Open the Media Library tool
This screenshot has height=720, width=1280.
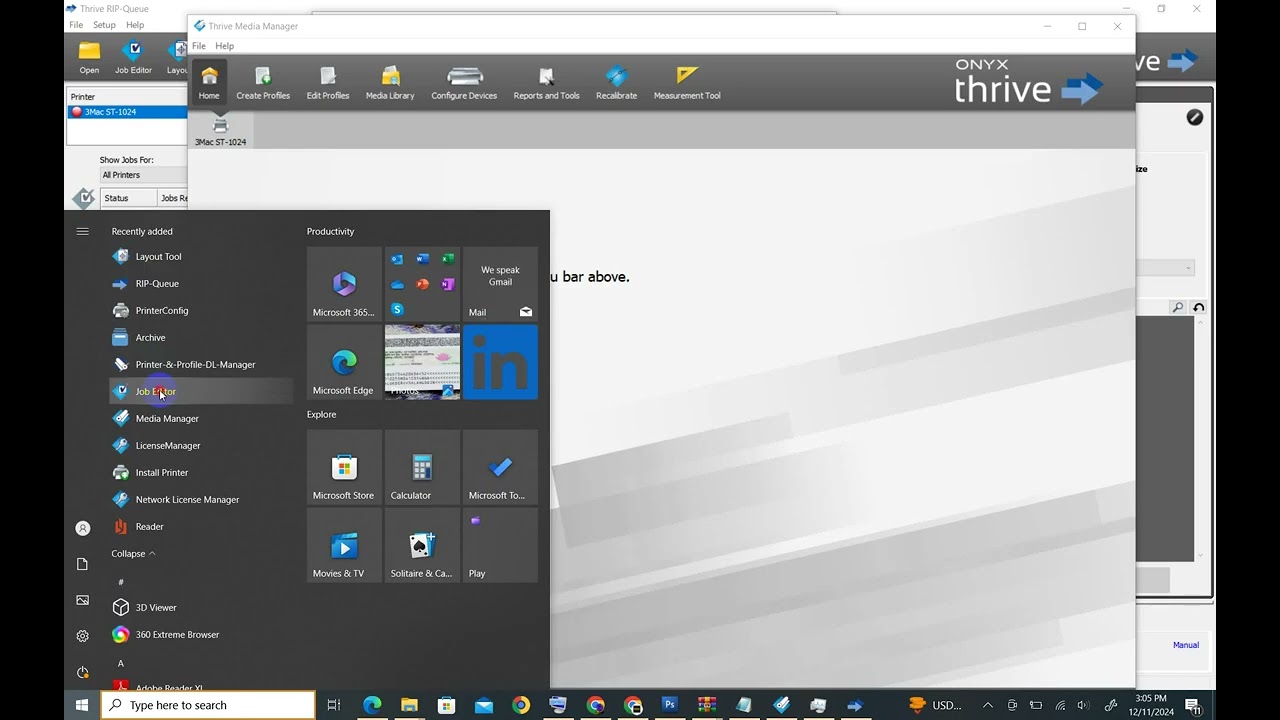(390, 82)
